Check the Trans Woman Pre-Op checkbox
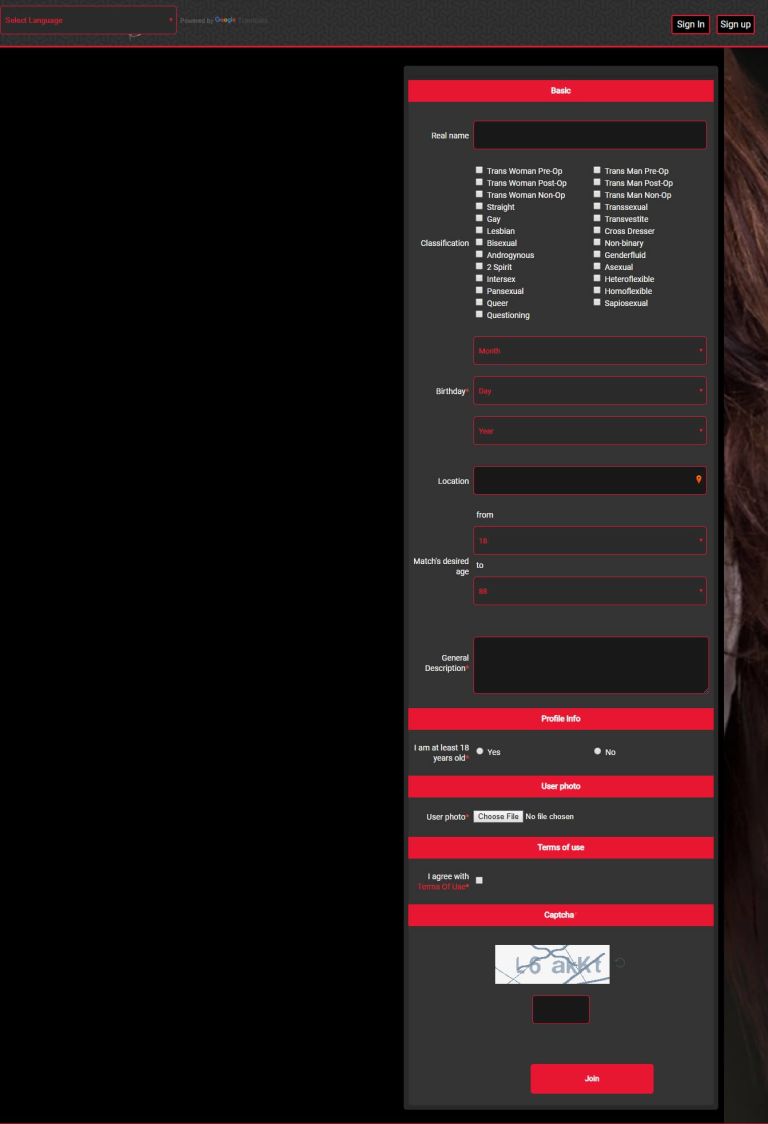This screenshot has width=768, height=1124. pyautogui.click(x=479, y=171)
